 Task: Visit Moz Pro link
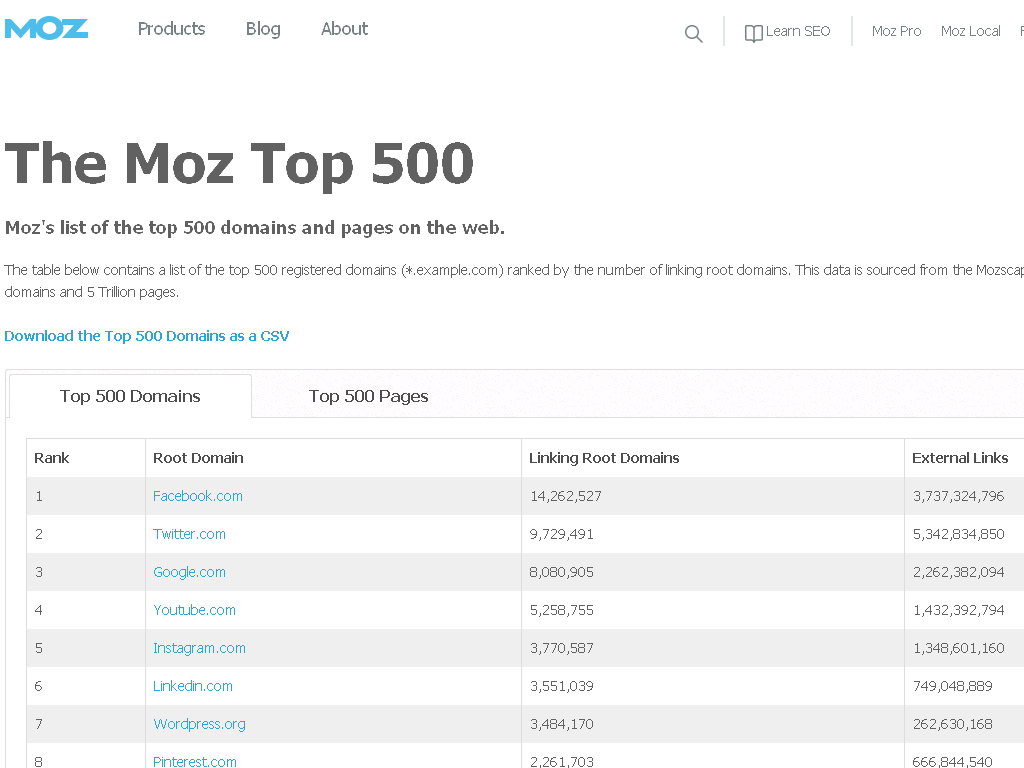(x=896, y=31)
